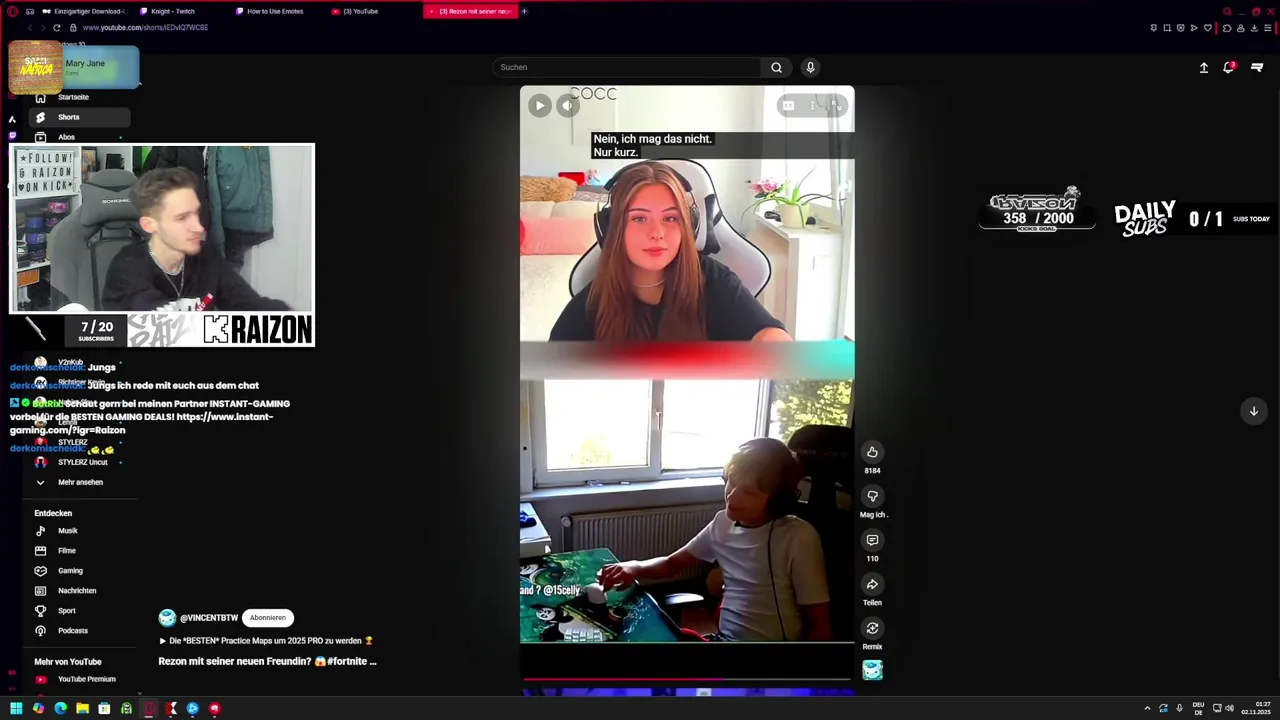The image size is (1280, 720).
Task: Click the ad blocker shield icon
Action: click(x=1180, y=28)
